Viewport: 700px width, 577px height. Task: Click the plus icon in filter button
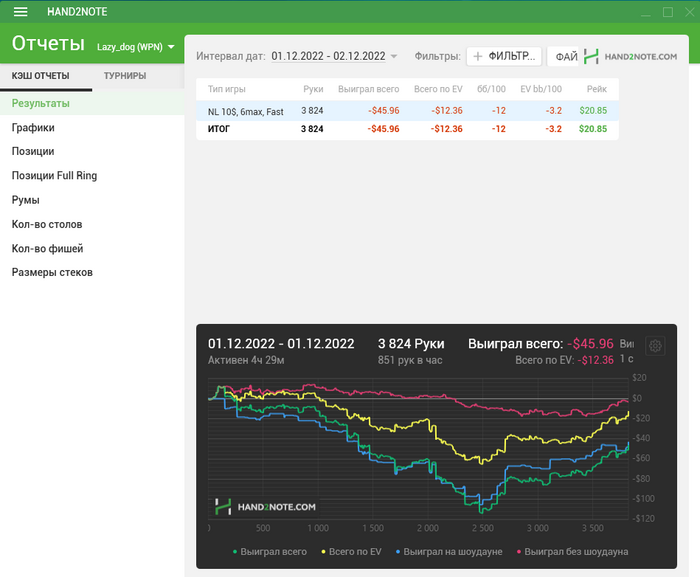(x=477, y=56)
